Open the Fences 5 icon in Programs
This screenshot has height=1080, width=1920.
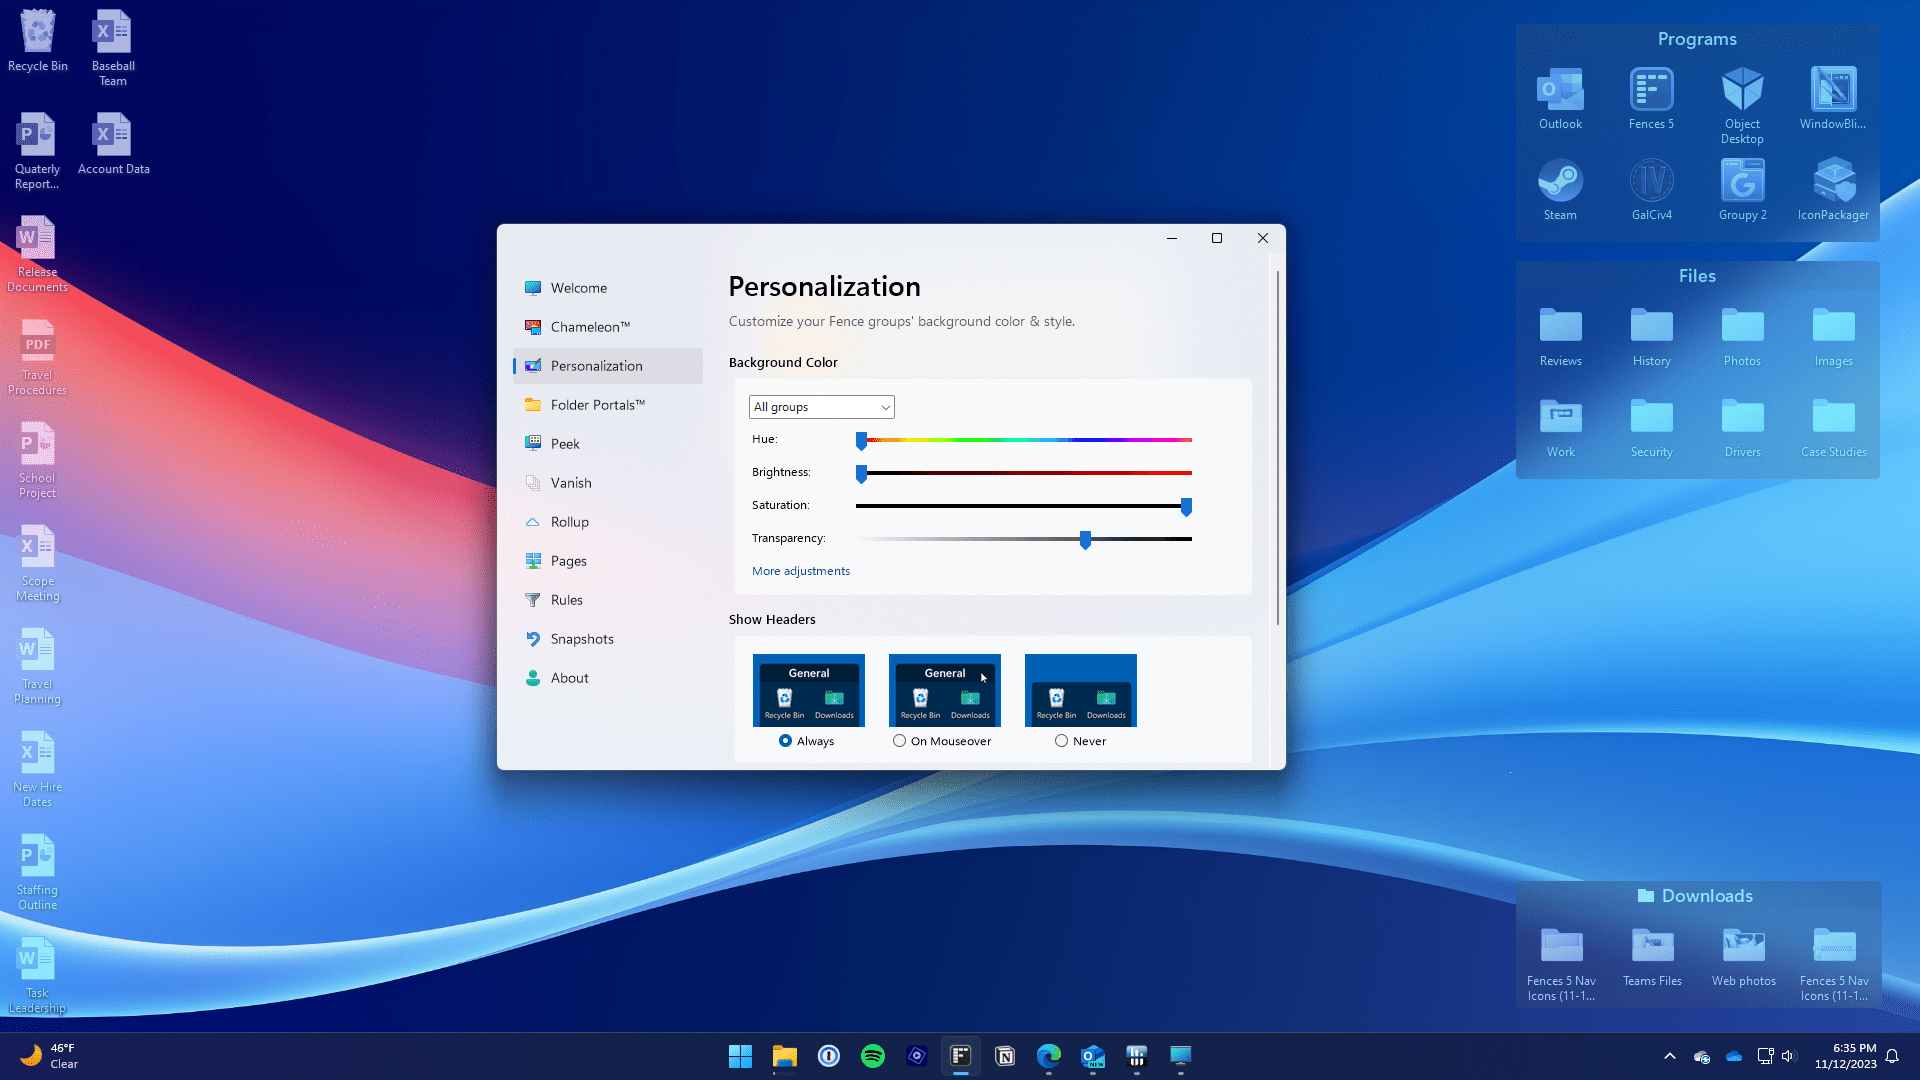(x=1651, y=98)
